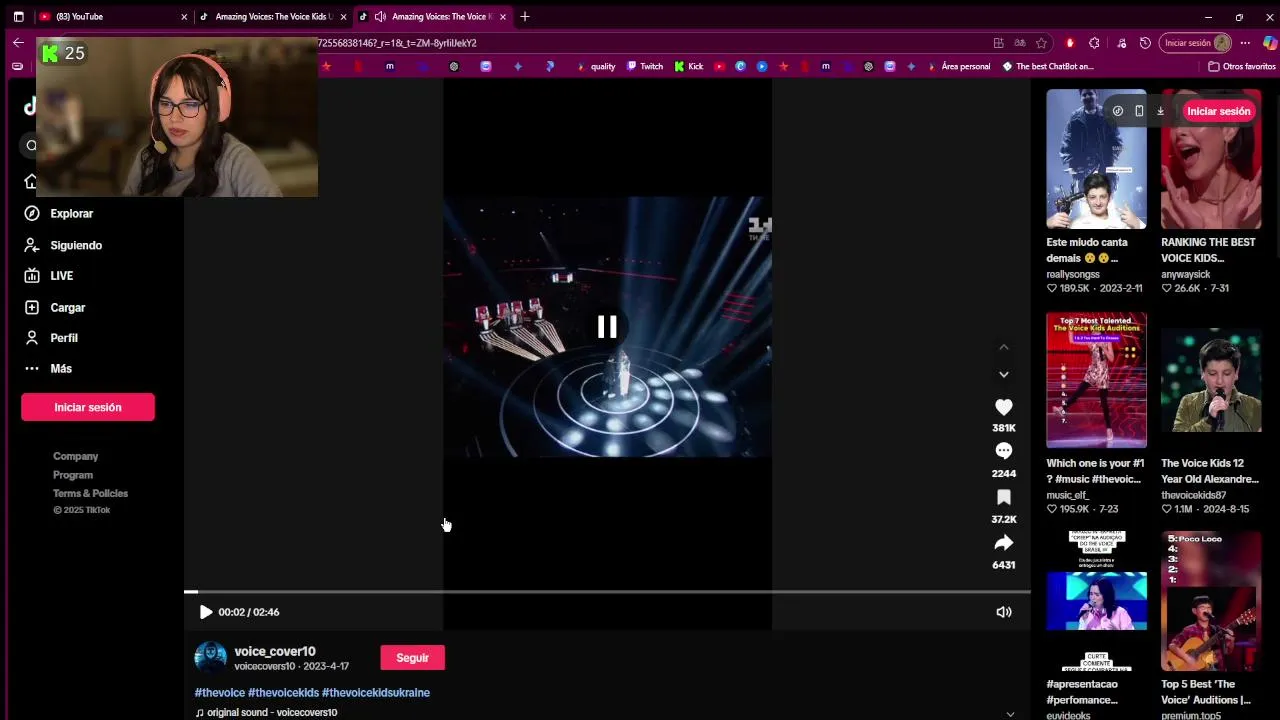Open browser history with the clock icon
The image size is (1280, 720).
(1145, 43)
